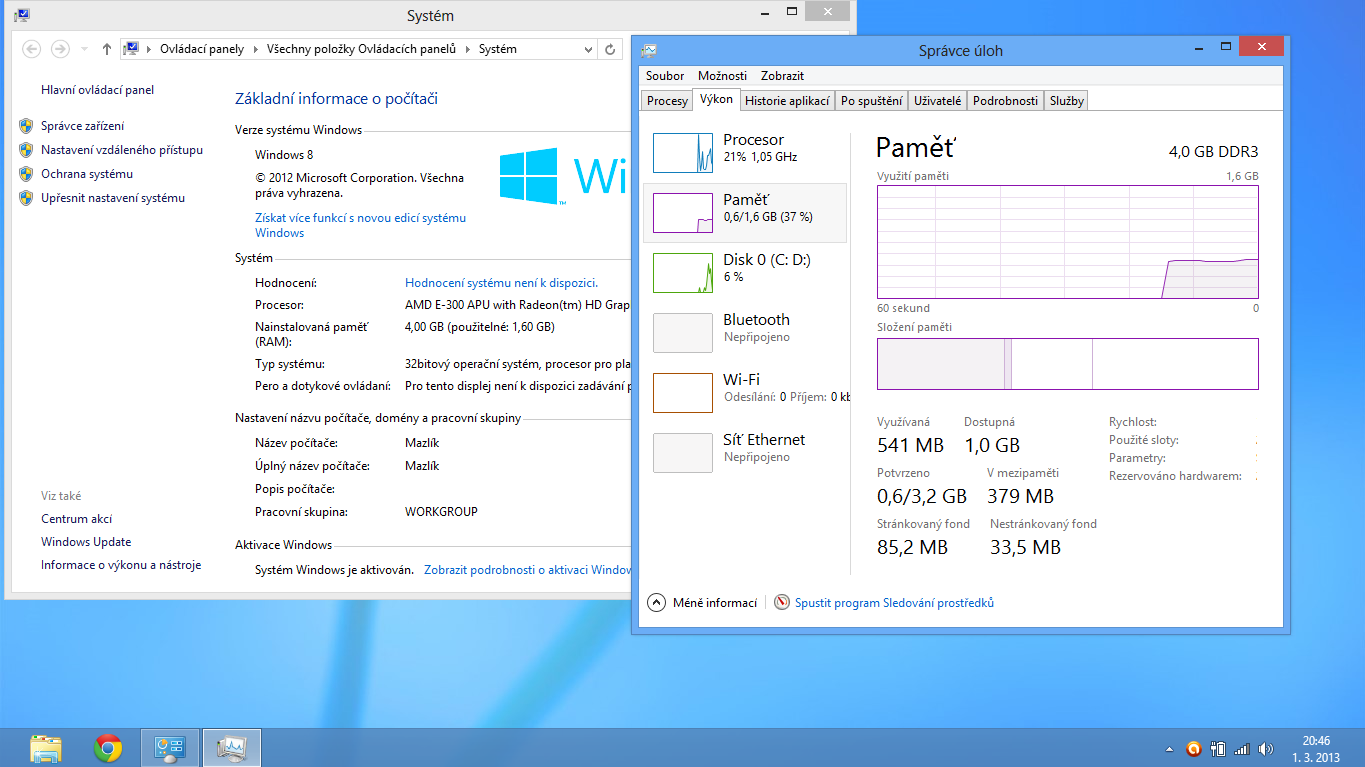Select the Síť Ethernet graph thumbnail
This screenshot has width=1365, height=767.
(683, 453)
